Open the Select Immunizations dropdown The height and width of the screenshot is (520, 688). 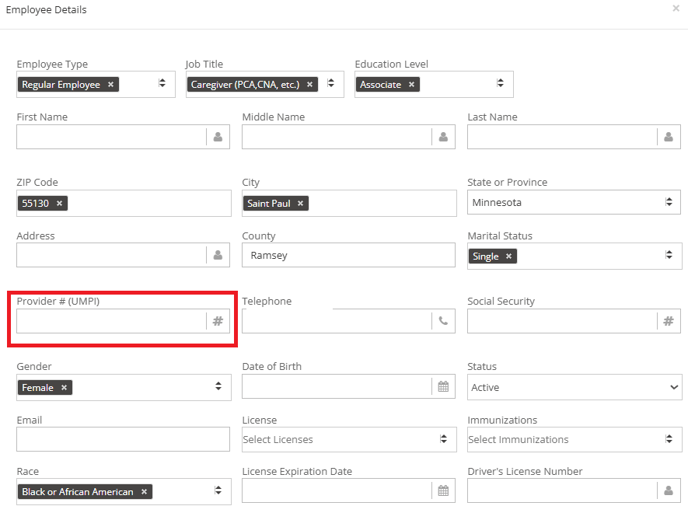tap(574, 439)
